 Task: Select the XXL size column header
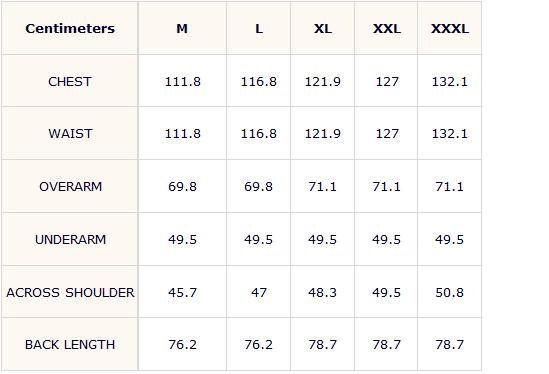[x=387, y=28]
